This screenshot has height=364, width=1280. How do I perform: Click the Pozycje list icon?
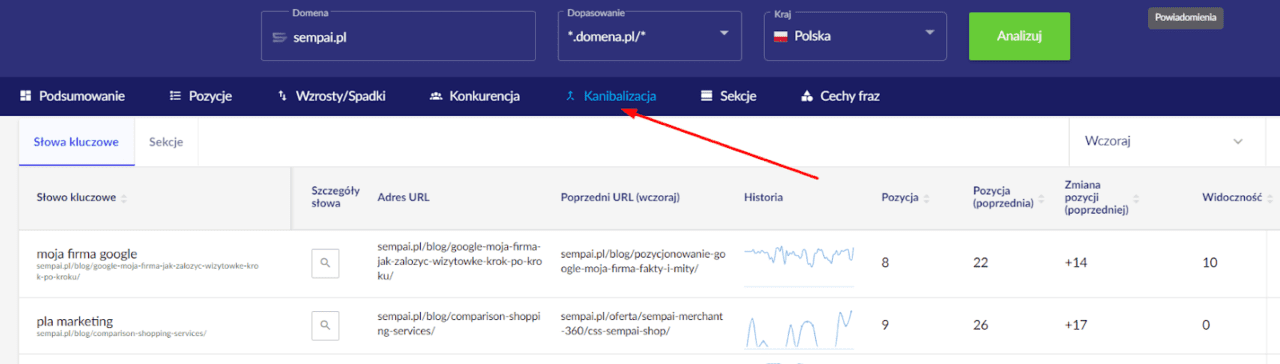click(x=176, y=97)
